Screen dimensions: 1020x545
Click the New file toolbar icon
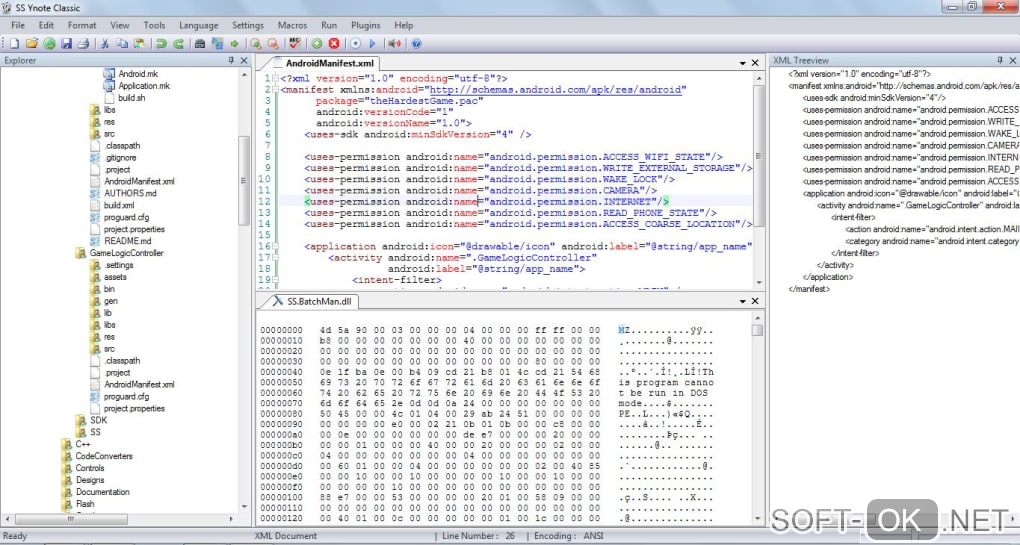pyautogui.click(x=16, y=44)
